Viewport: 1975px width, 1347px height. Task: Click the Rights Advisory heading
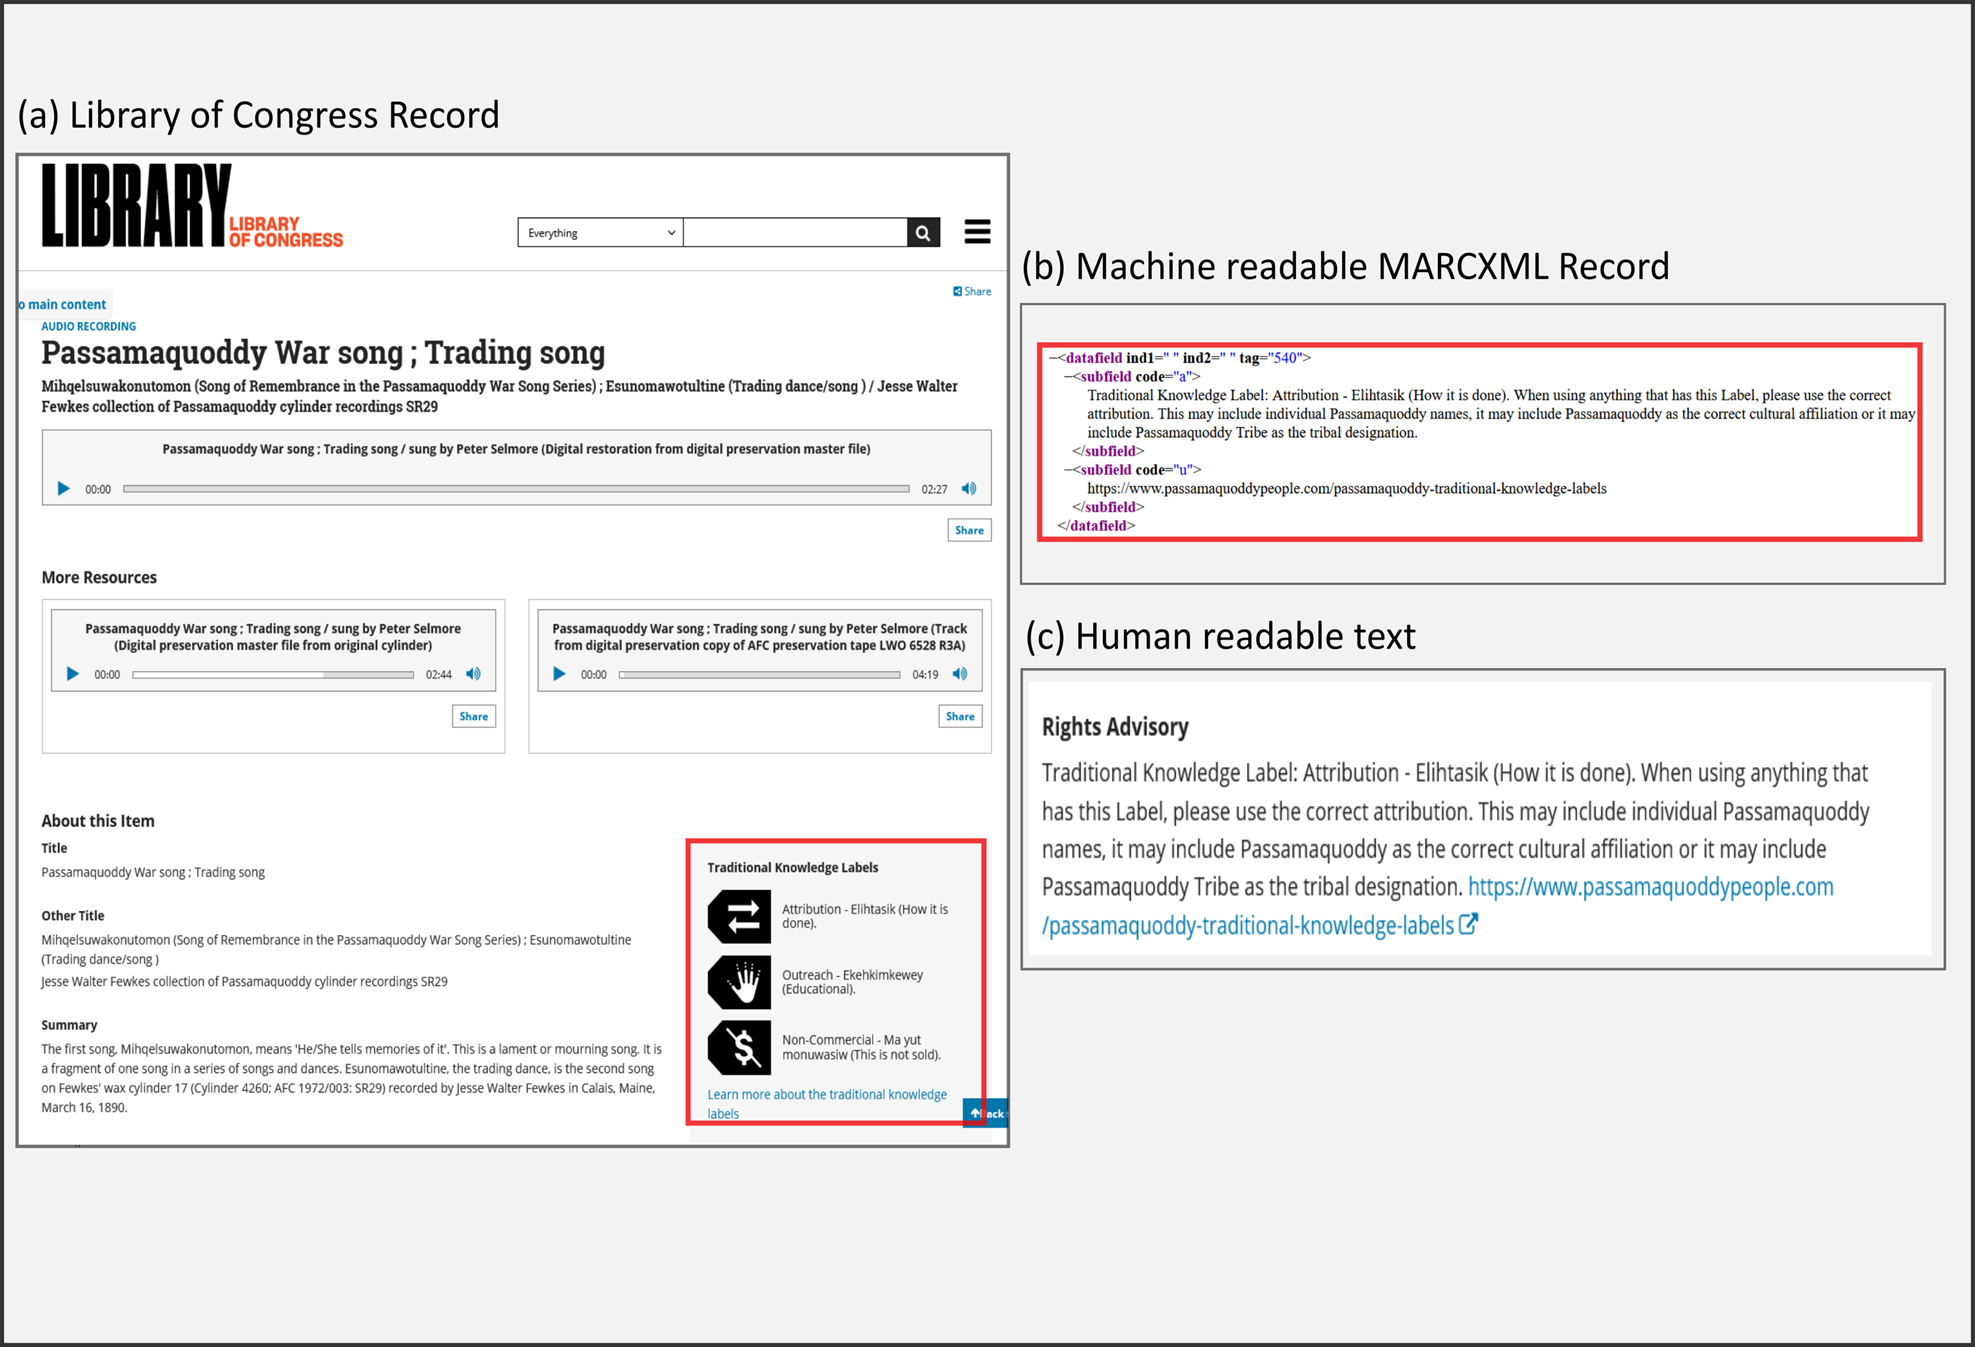tap(1115, 727)
